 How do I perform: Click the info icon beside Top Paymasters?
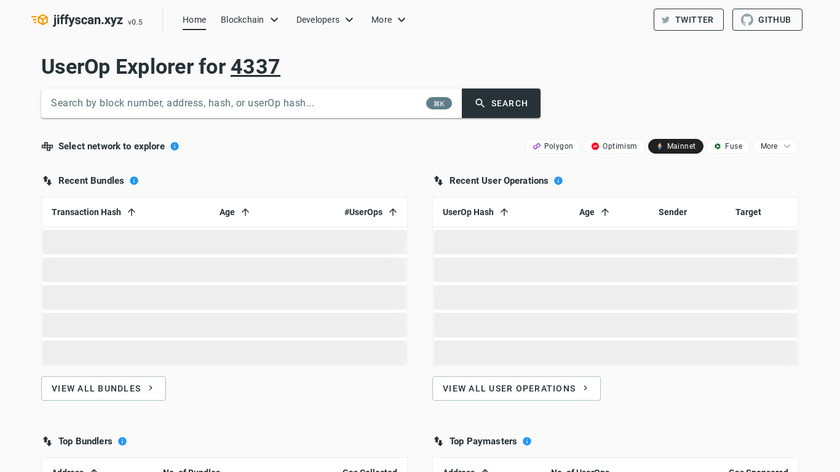pos(527,441)
